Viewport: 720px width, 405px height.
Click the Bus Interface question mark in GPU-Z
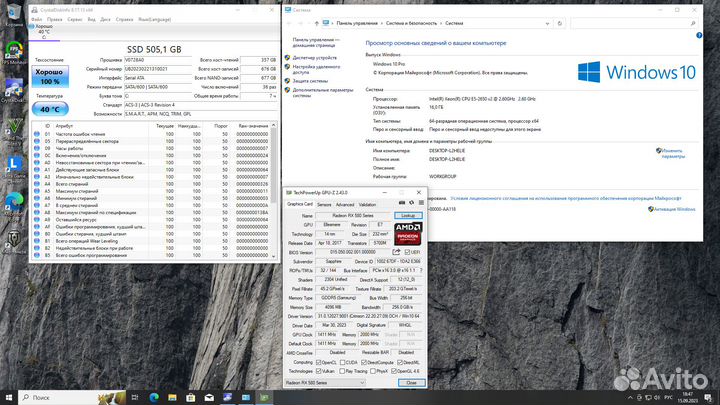click(x=421, y=270)
